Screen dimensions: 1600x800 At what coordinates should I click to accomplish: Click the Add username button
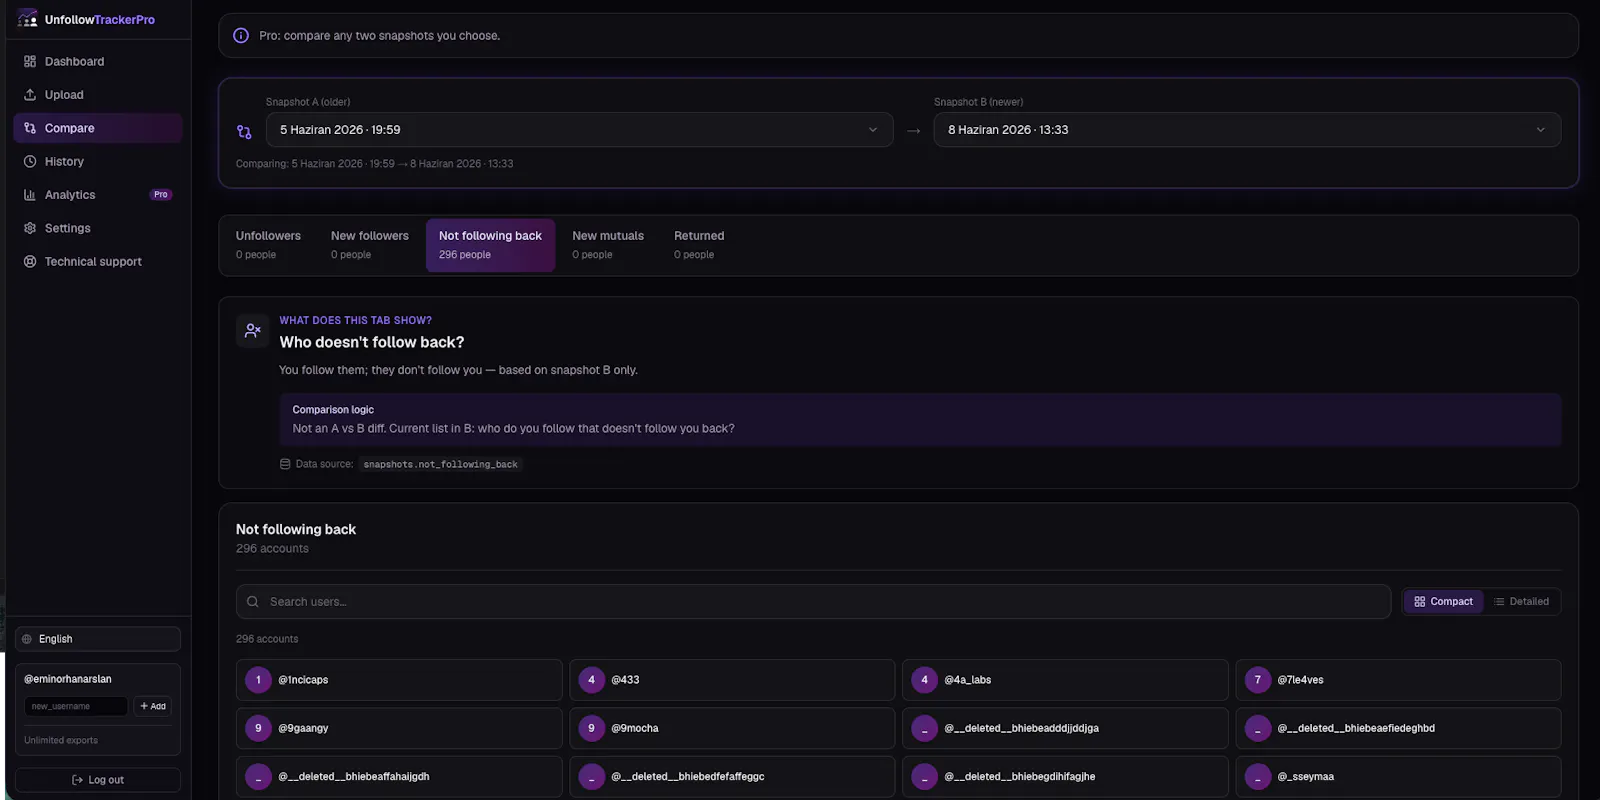[153, 706]
